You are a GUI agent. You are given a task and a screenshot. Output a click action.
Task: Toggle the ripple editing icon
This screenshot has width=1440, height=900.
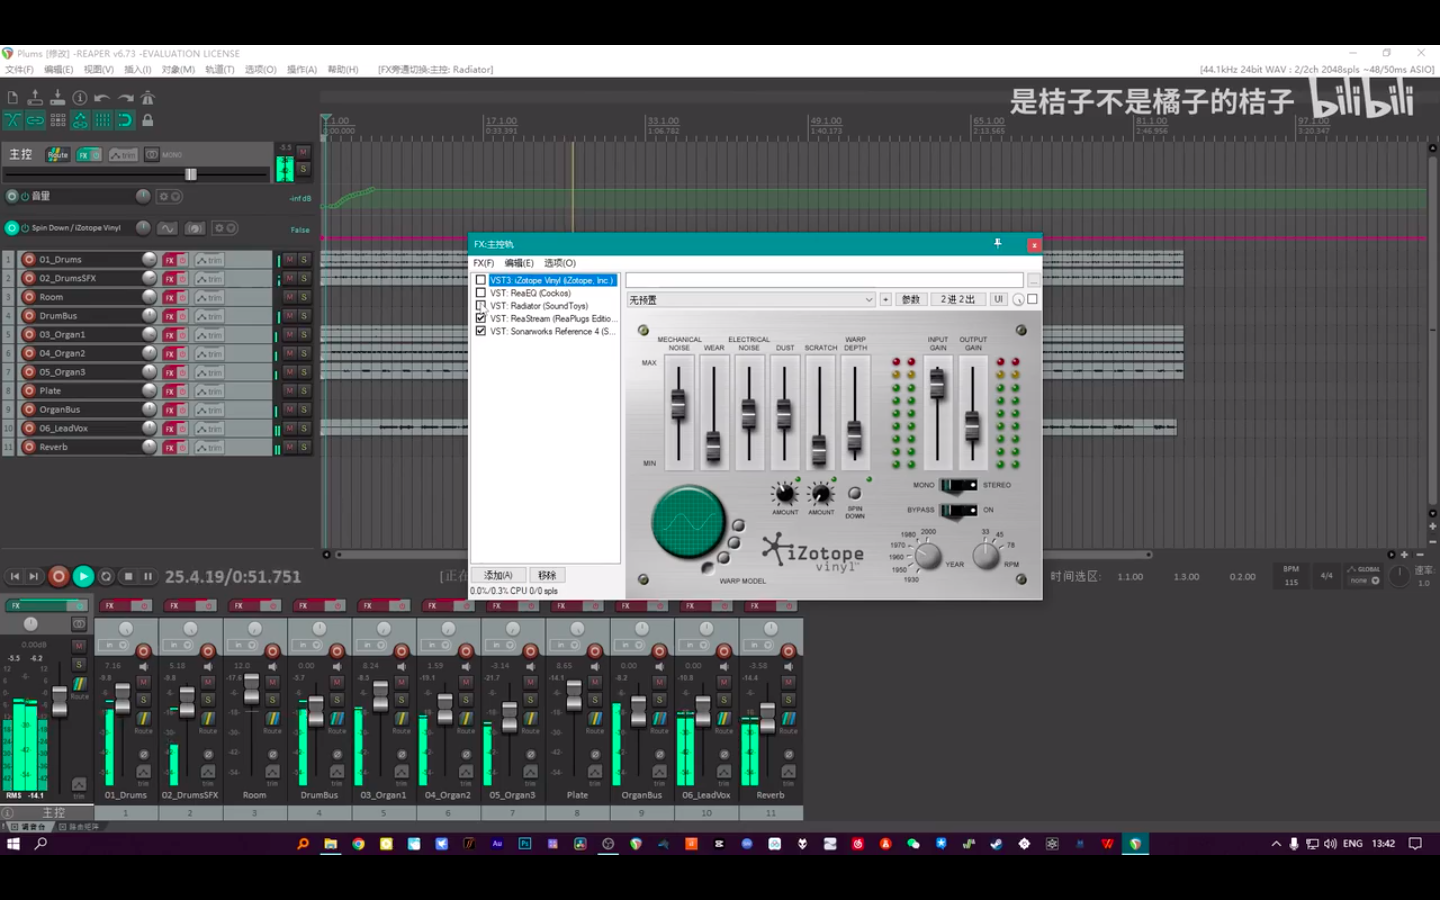click(57, 120)
